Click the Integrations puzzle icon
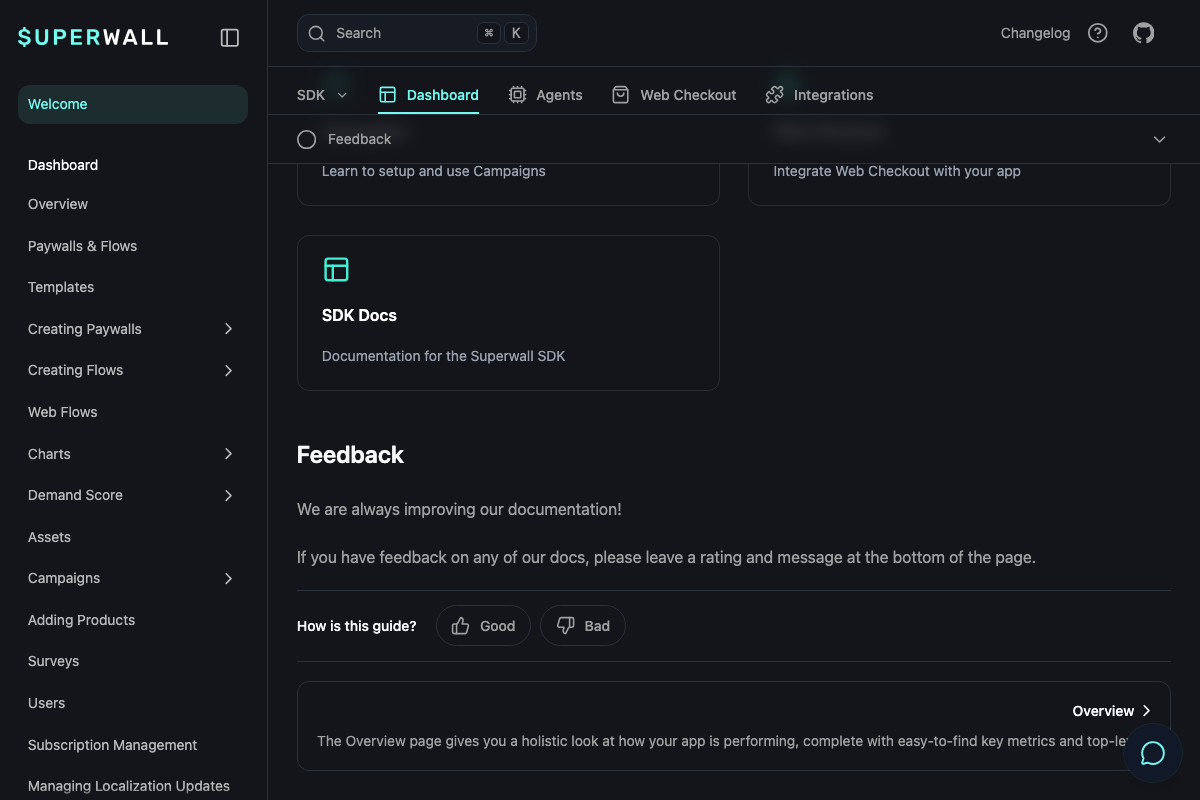Screen dimensions: 1200x800 (x=774, y=95)
